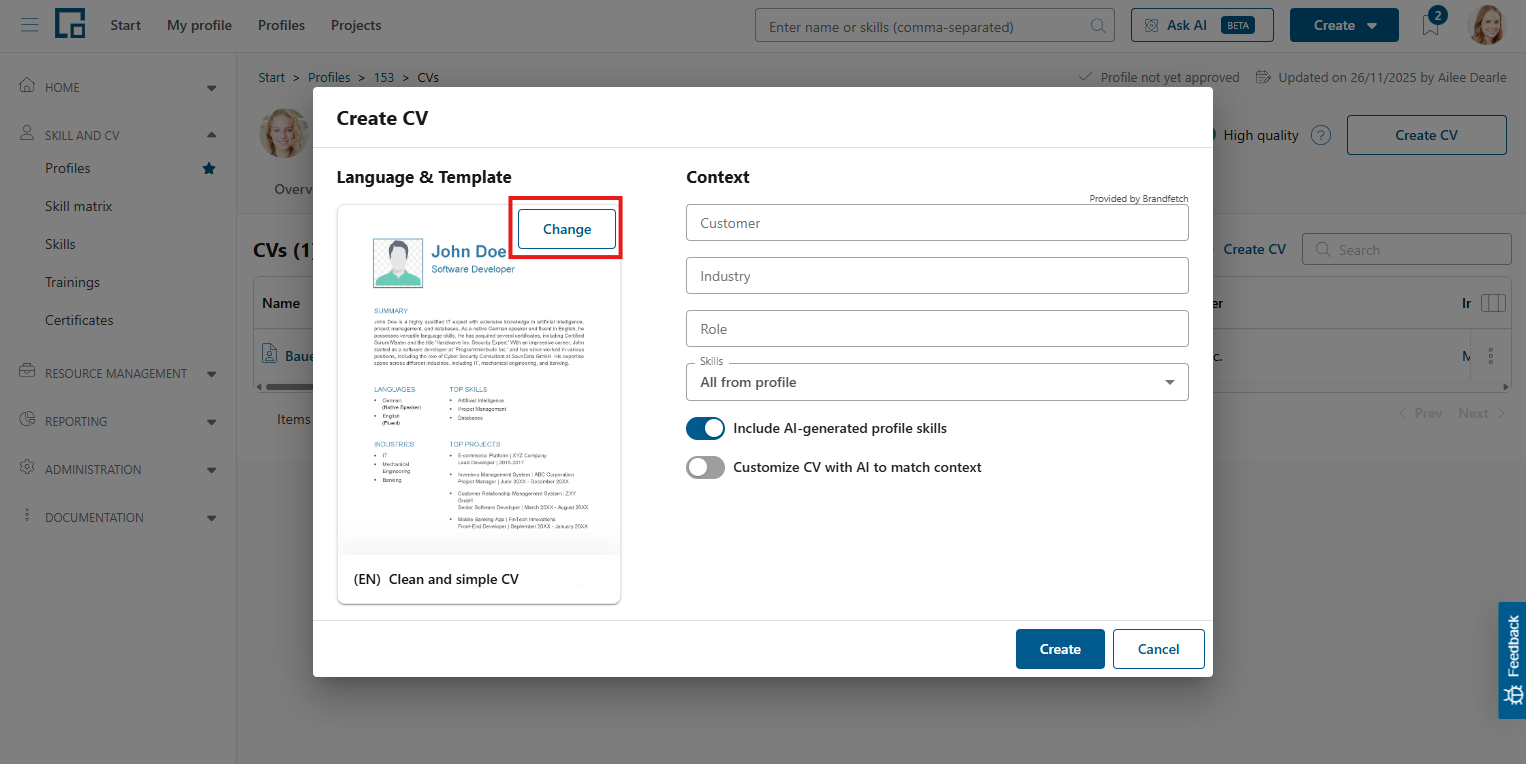Enable Customize CV with AI toggle

coord(705,467)
